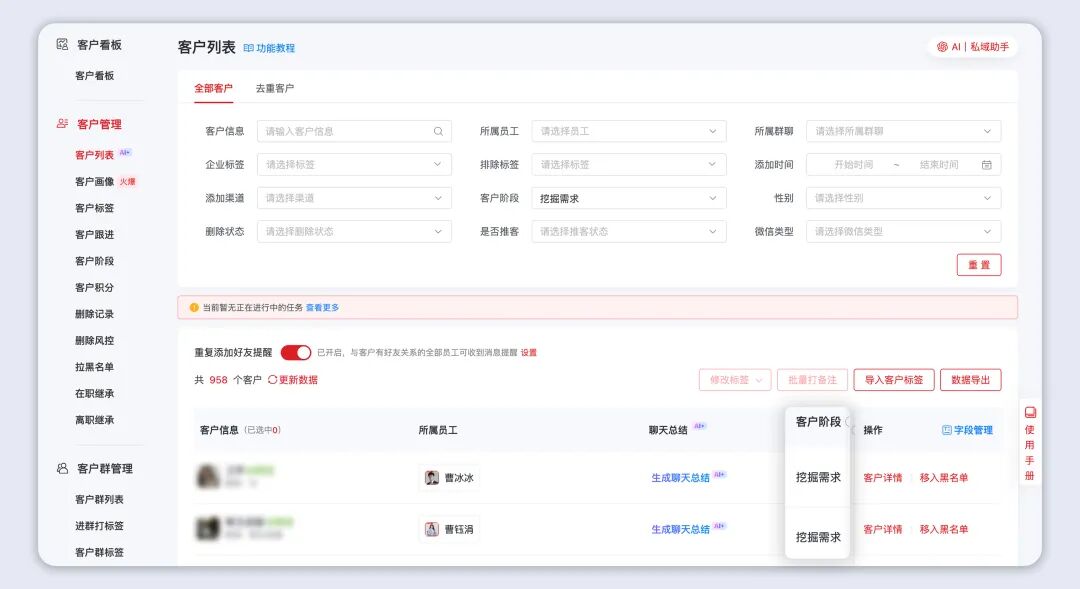
Task: Open the 微信类型 dropdown
Action: tap(903, 232)
